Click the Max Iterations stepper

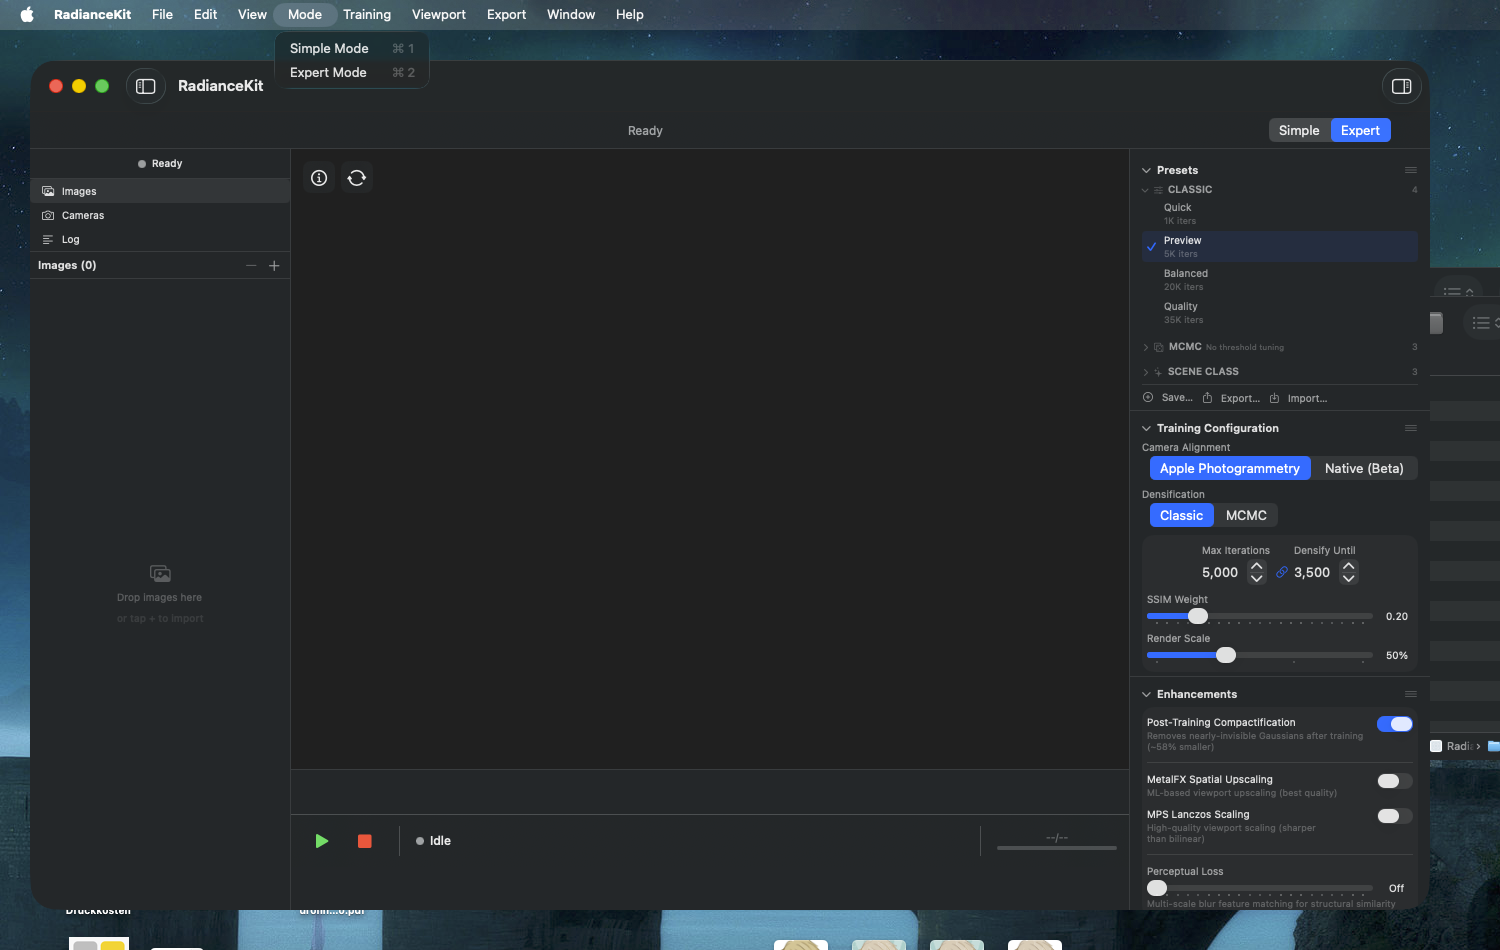click(x=1257, y=572)
